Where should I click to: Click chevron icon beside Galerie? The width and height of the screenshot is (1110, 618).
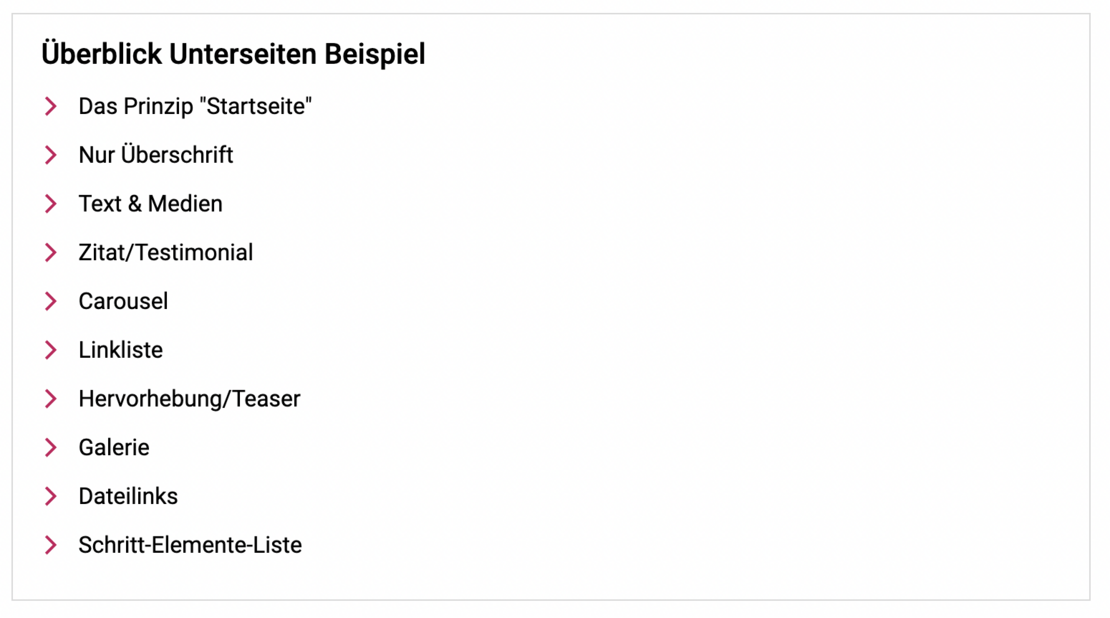pos(51,448)
